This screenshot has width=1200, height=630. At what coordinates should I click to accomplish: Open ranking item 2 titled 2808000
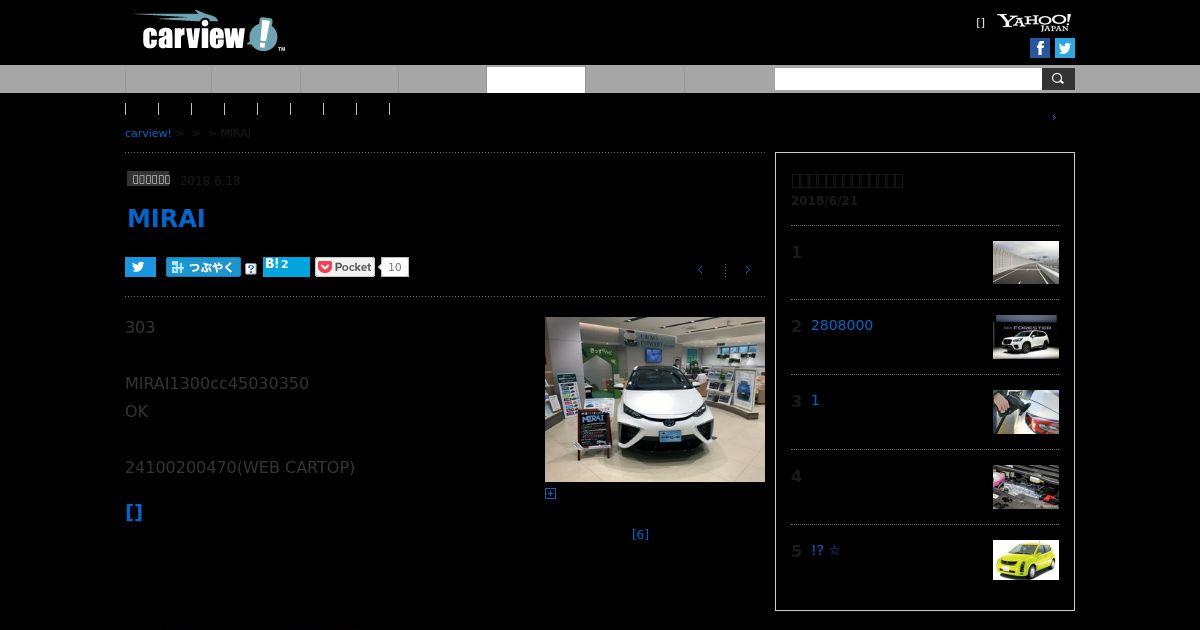842,325
